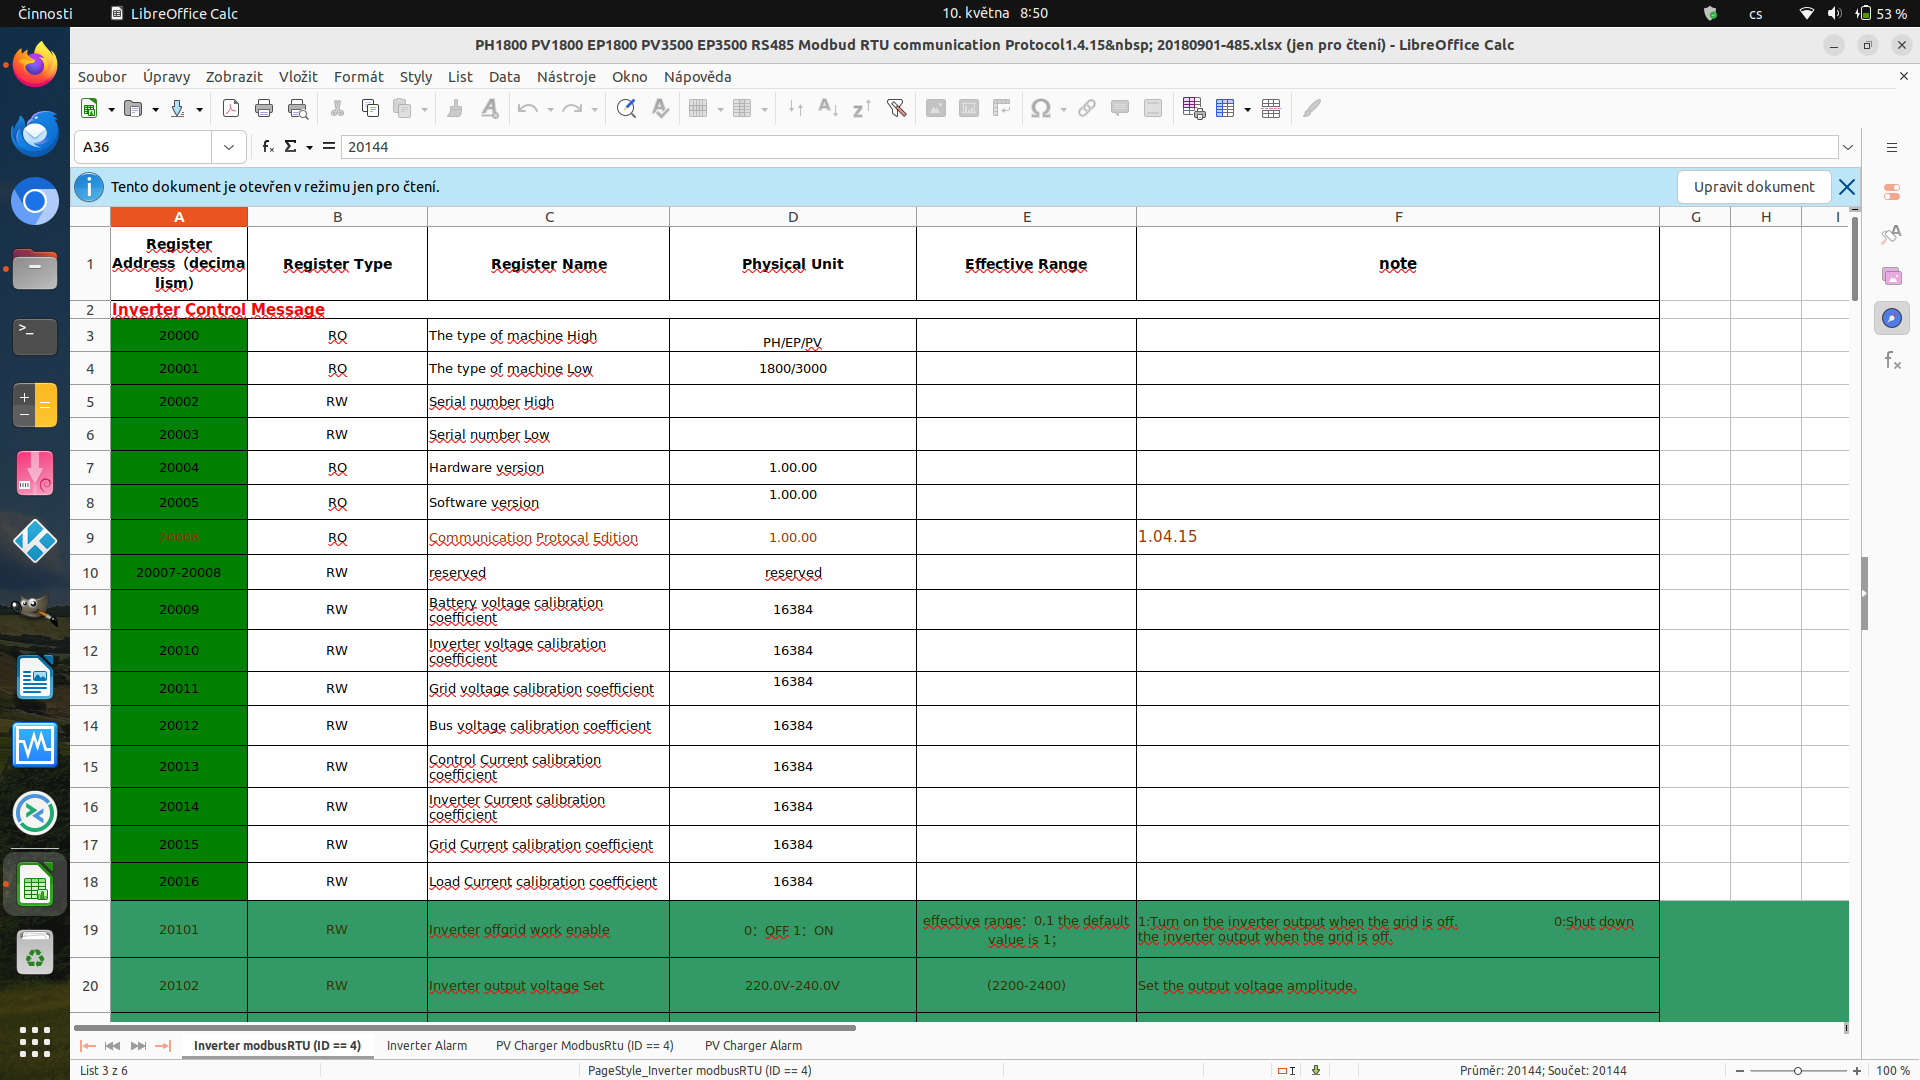Click the Copy icon
The width and height of the screenshot is (1920, 1080).
[x=370, y=108]
